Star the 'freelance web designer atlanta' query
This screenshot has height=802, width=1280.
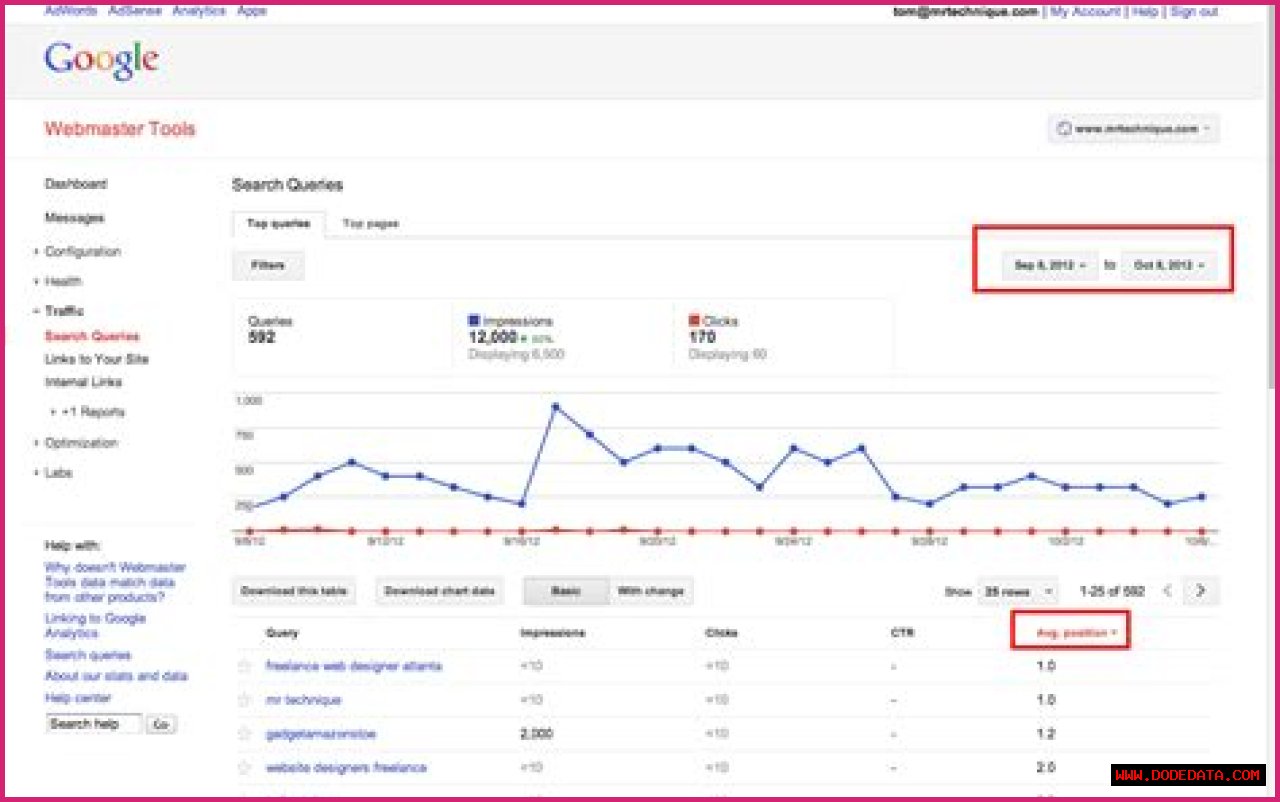[244, 666]
